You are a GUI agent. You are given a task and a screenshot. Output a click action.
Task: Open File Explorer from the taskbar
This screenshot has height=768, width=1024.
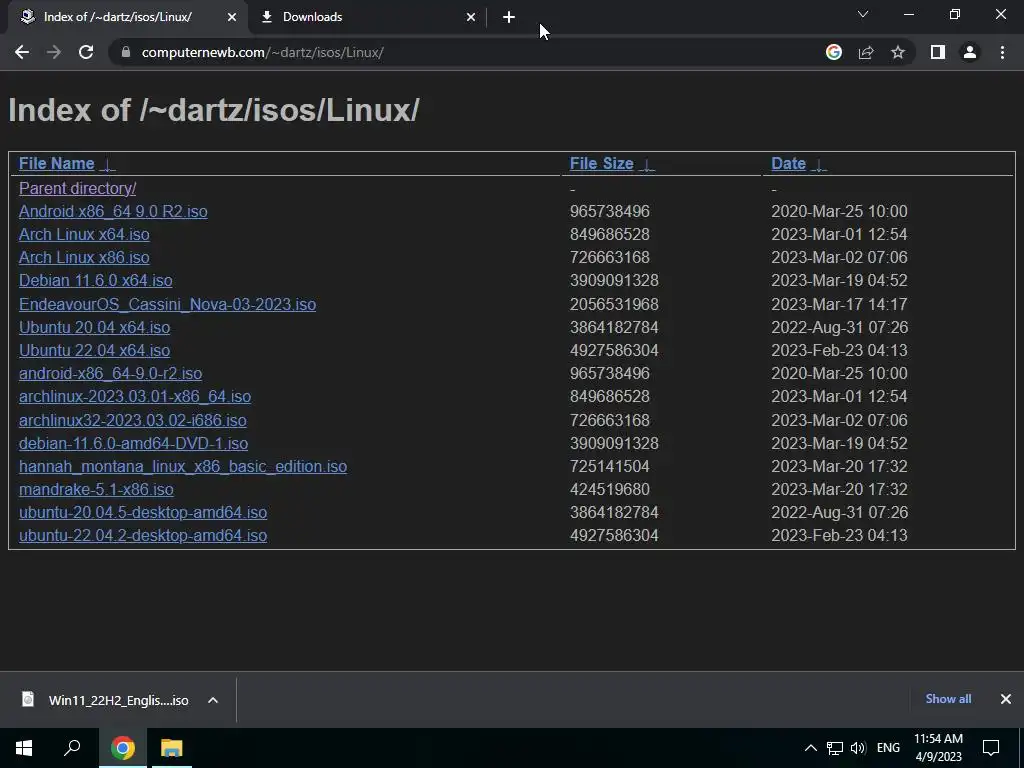pos(172,748)
